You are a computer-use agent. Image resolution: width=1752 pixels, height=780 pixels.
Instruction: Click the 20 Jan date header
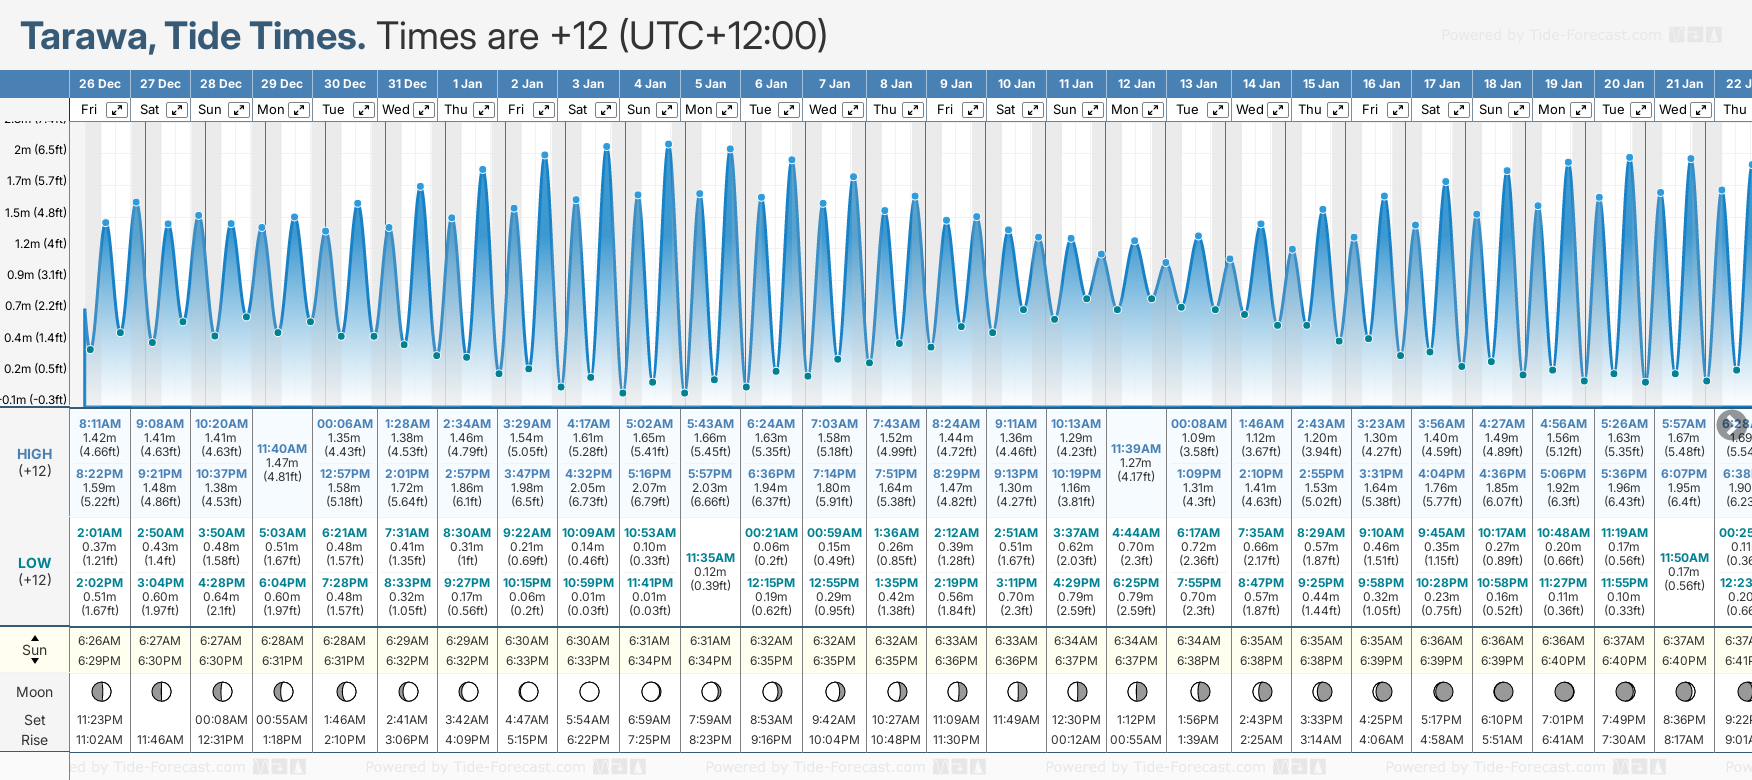pos(1624,84)
